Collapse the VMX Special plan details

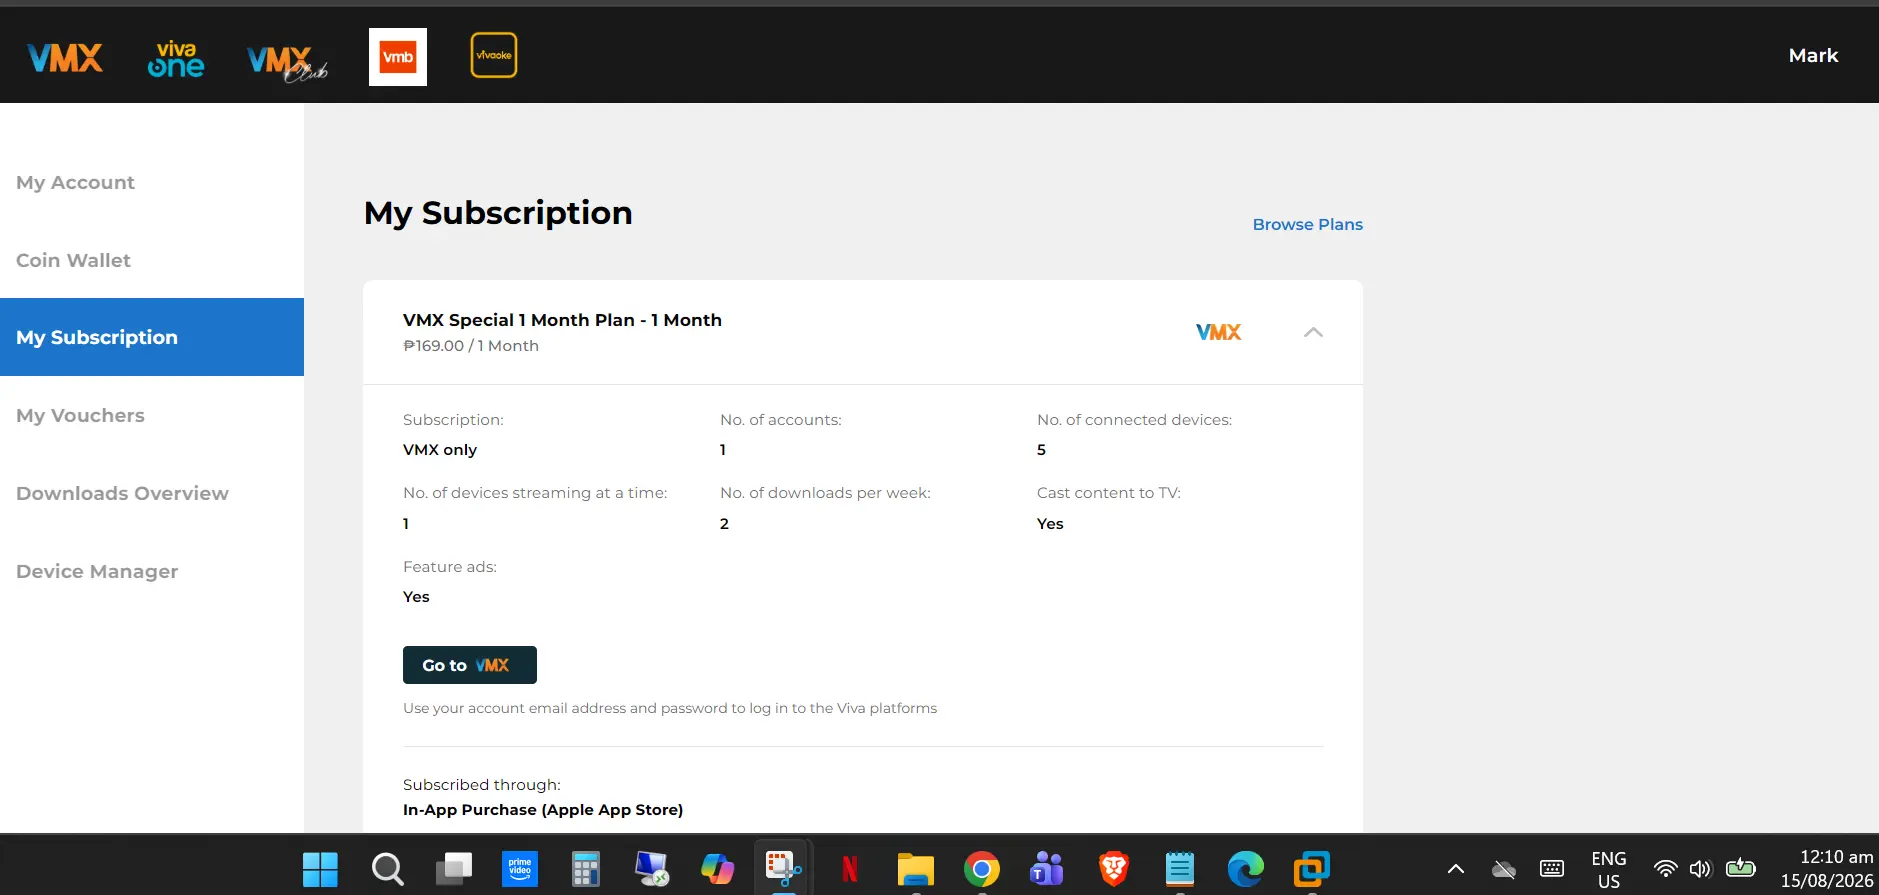click(x=1313, y=332)
